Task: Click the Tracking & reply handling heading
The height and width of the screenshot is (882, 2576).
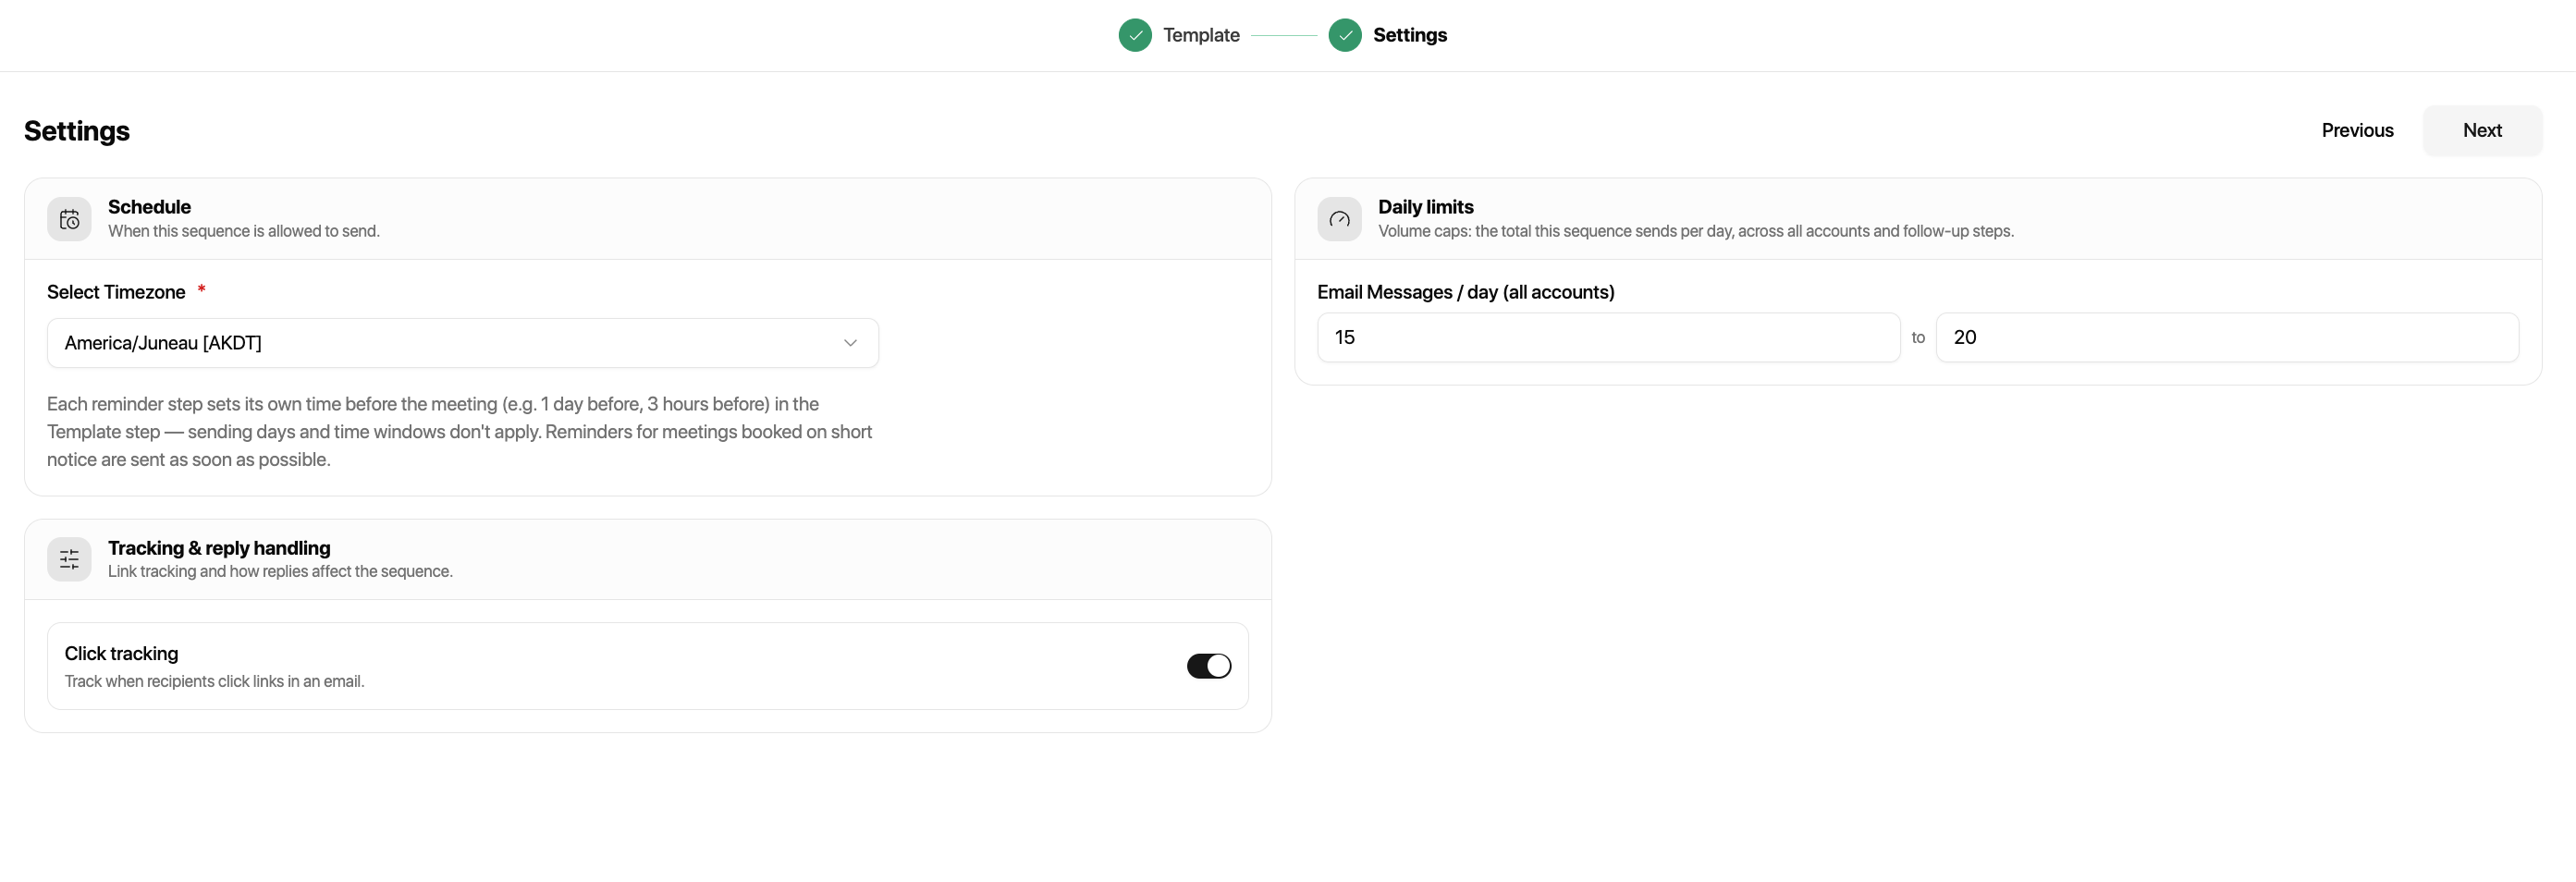Action: tap(219, 548)
